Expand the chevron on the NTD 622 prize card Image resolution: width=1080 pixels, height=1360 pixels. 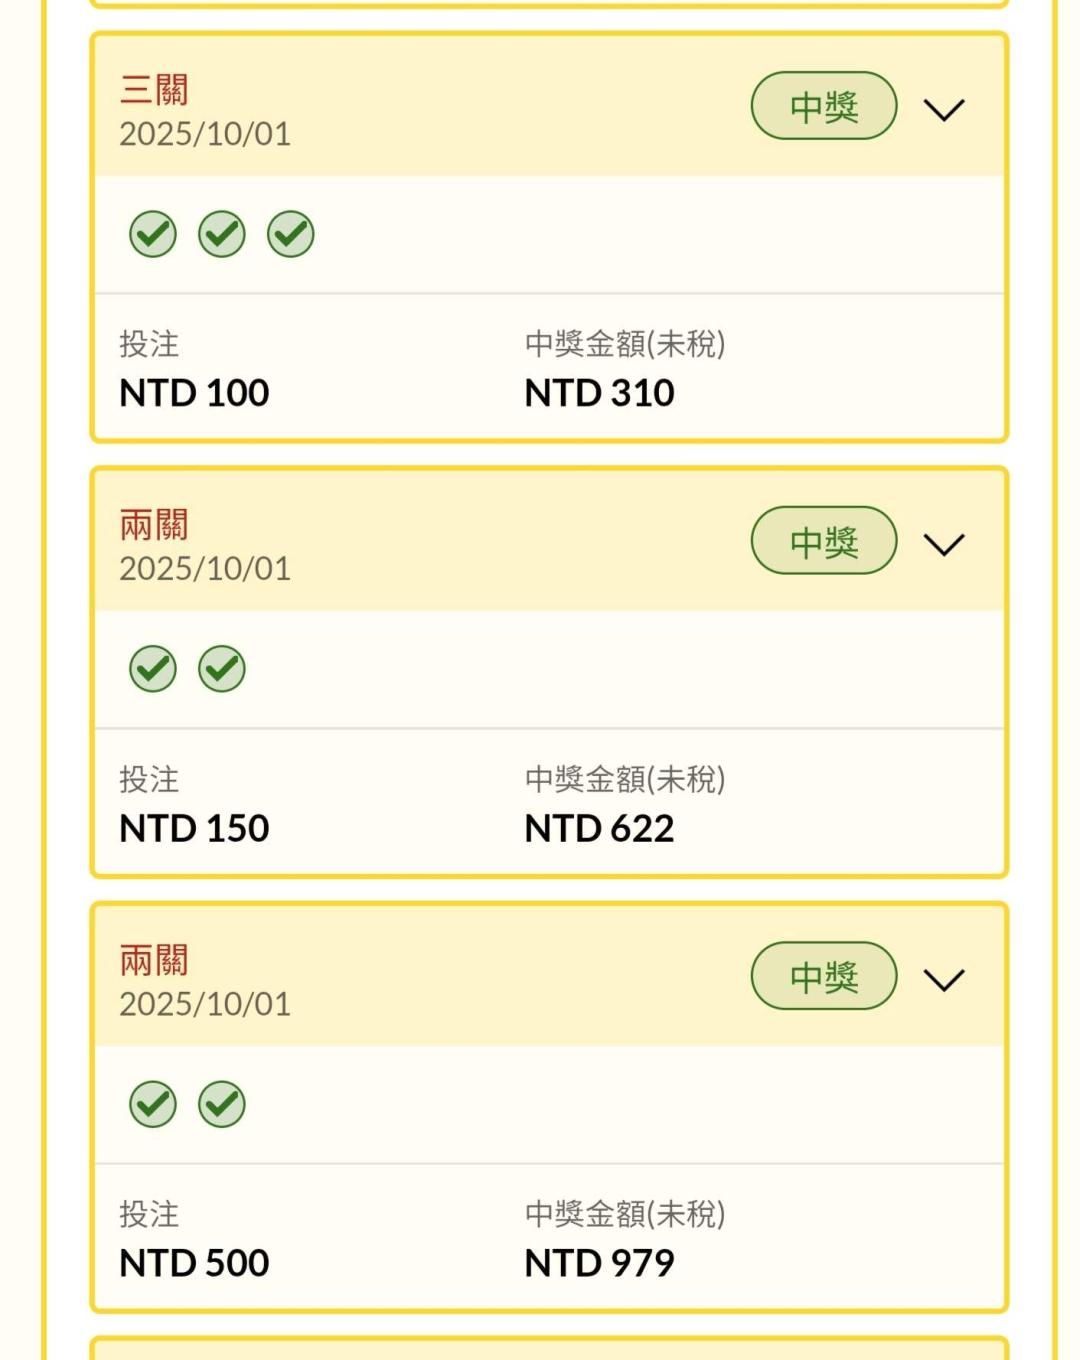944,544
